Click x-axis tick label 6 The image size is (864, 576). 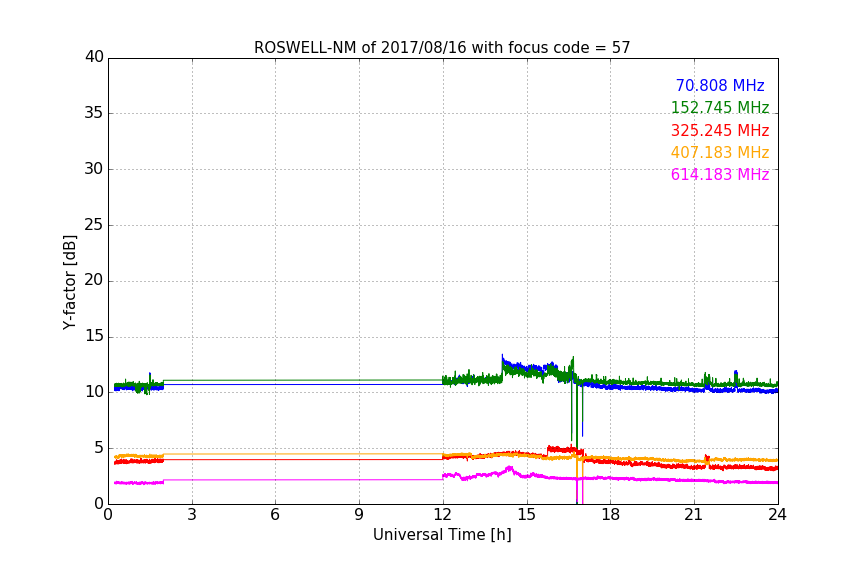(275, 515)
